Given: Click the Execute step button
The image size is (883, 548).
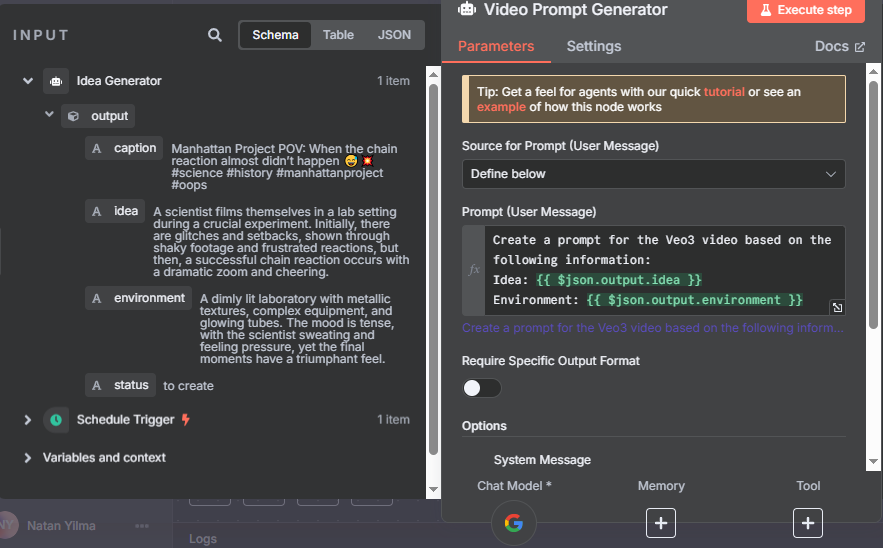Looking at the screenshot, I should tap(806, 10).
